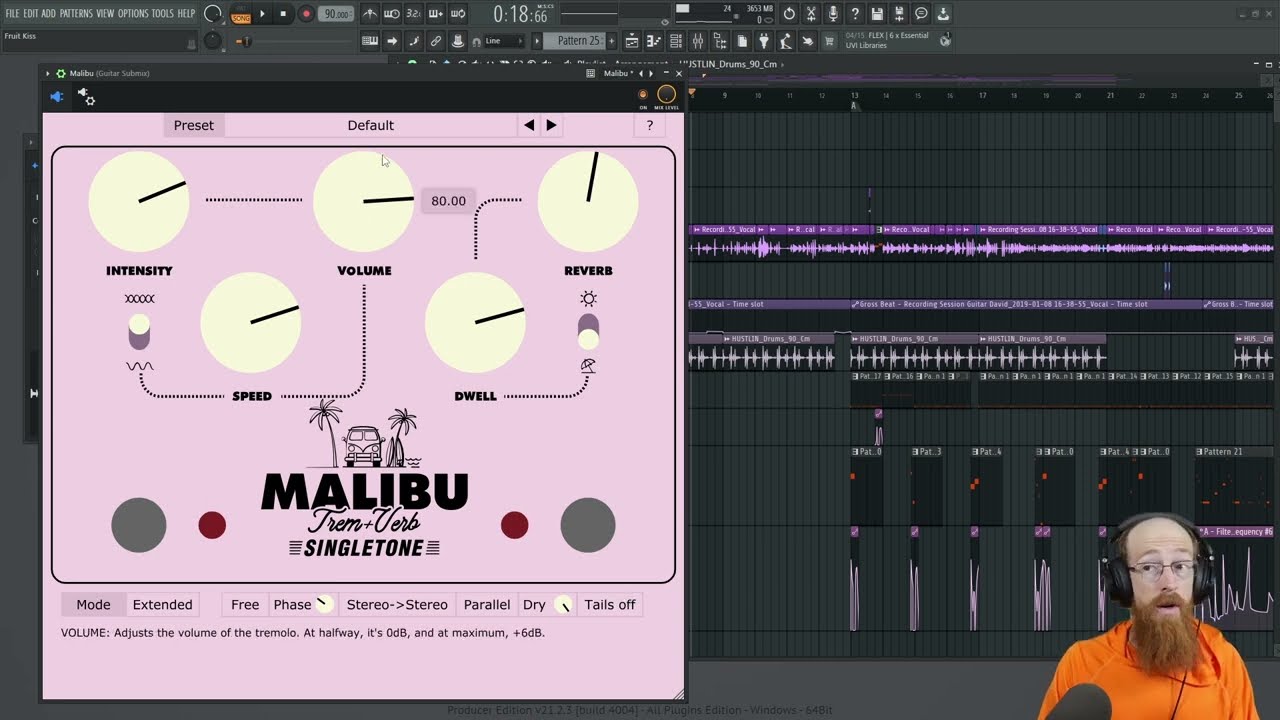Toggle the metronome icon
The height and width of the screenshot is (720, 1280).
(370, 14)
